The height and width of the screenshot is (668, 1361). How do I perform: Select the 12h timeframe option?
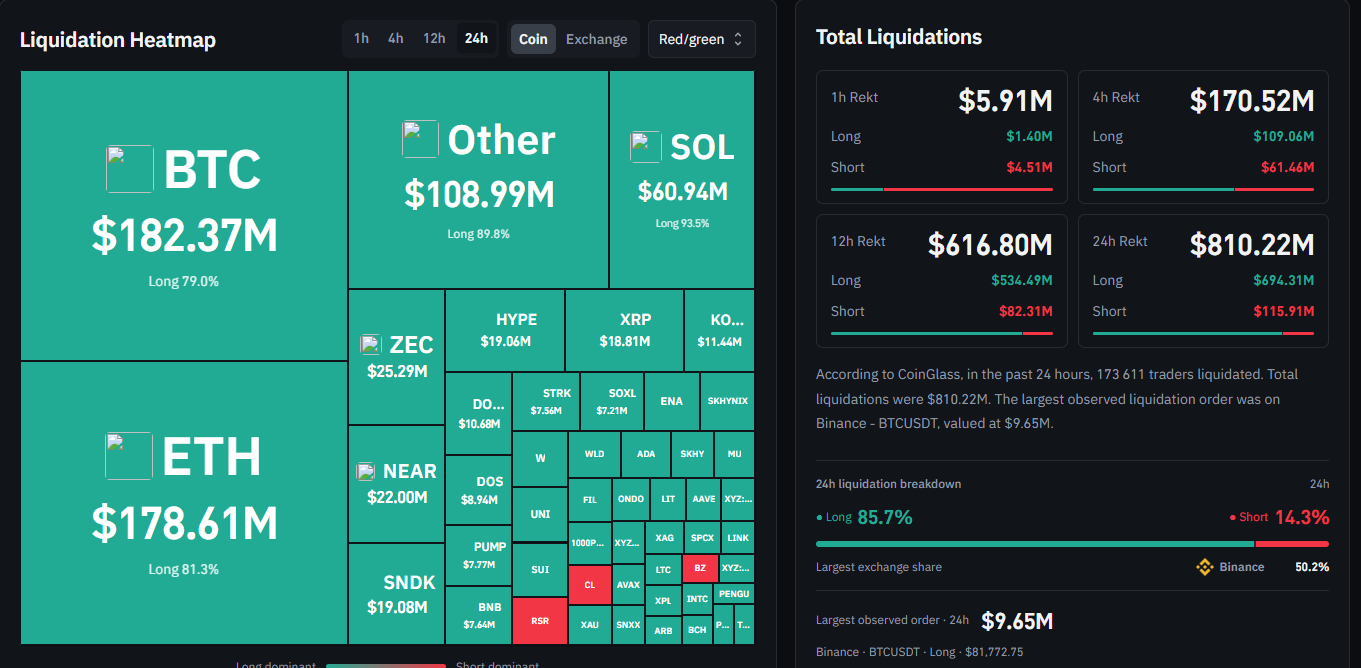pyautogui.click(x=434, y=38)
